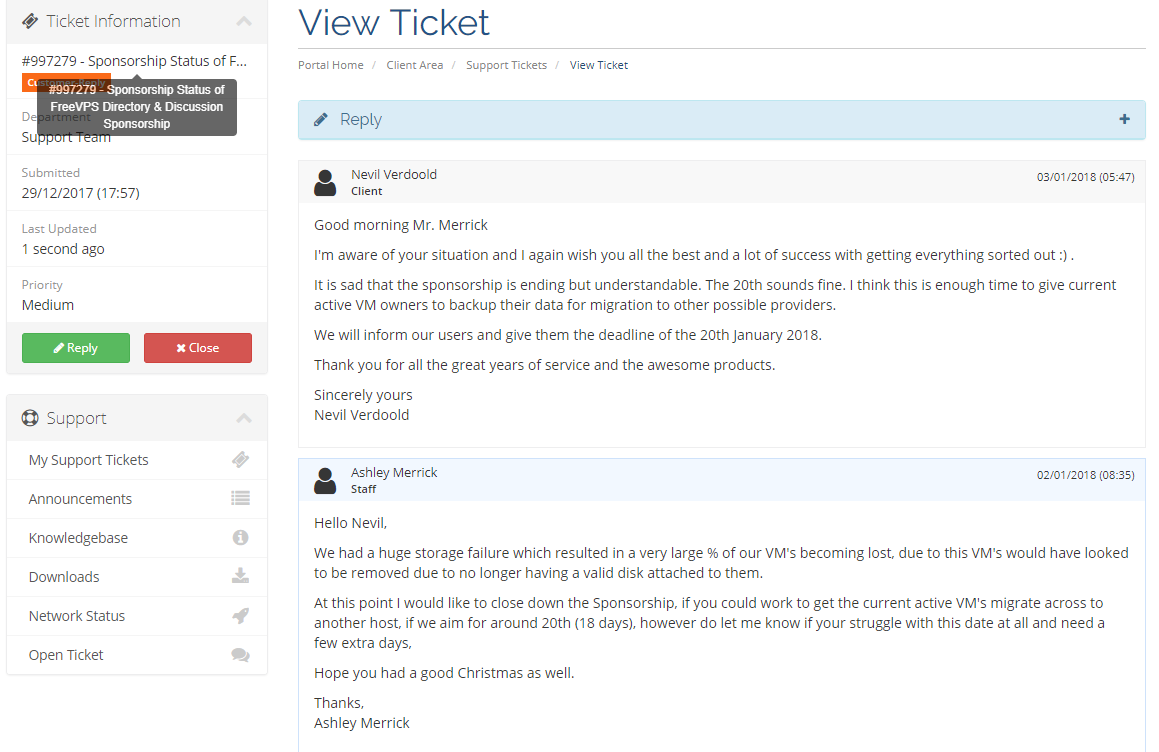Expand the Reply panel with plus sign
Screen dimensions: 1159x752
pyautogui.click(x=1124, y=119)
